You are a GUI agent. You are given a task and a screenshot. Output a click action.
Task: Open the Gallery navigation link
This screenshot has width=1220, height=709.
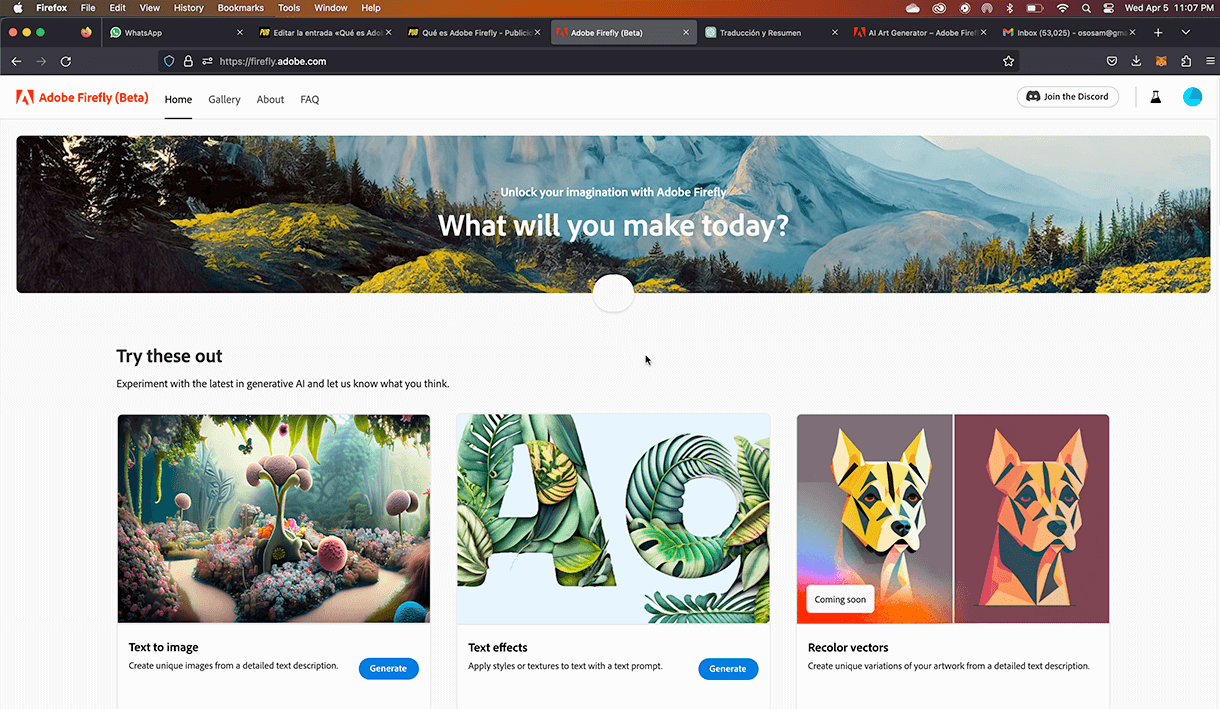[224, 99]
